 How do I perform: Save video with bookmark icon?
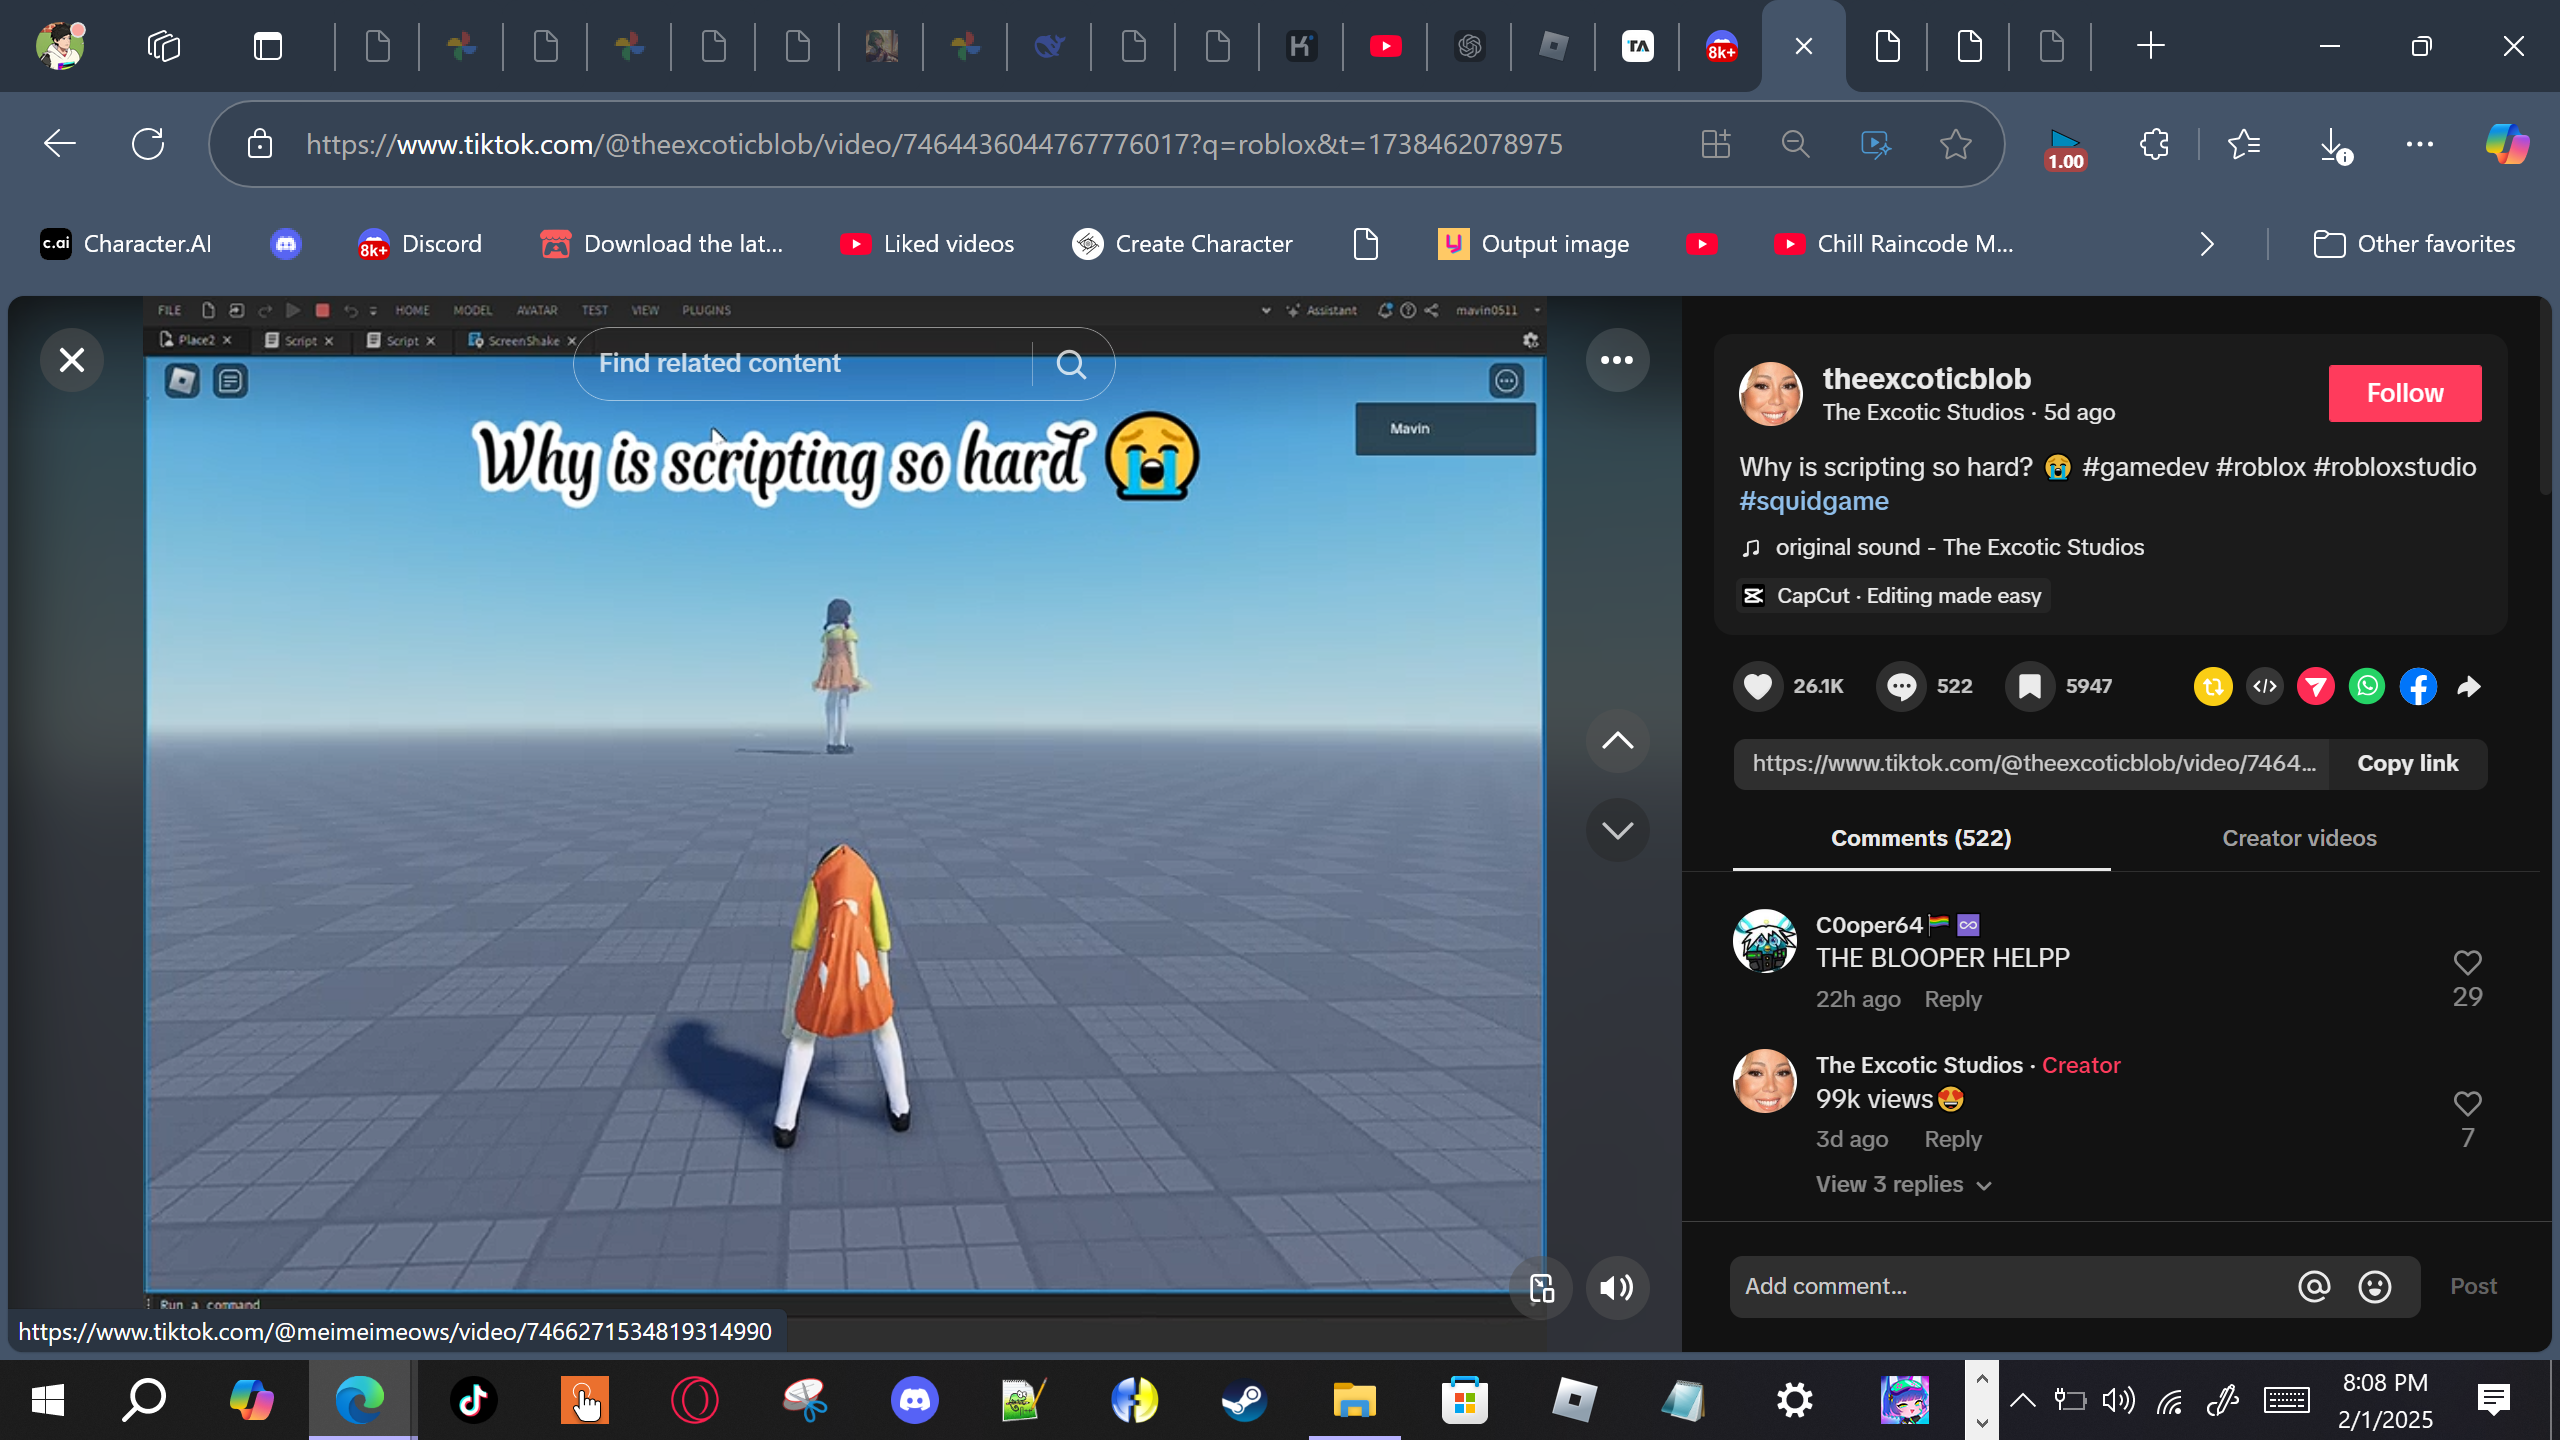coord(2029,686)
